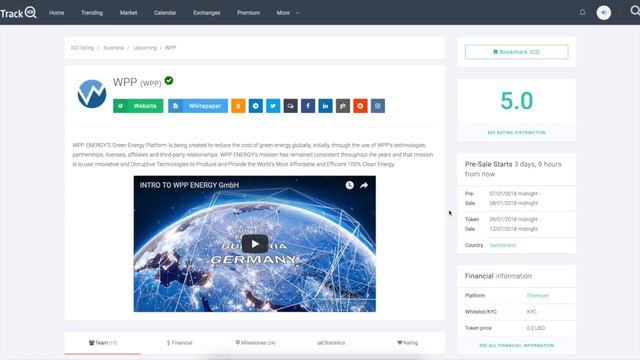Switch to the Financial tab
The width and height of the screenshot is (640, 360).
click(x=179, y=343)
